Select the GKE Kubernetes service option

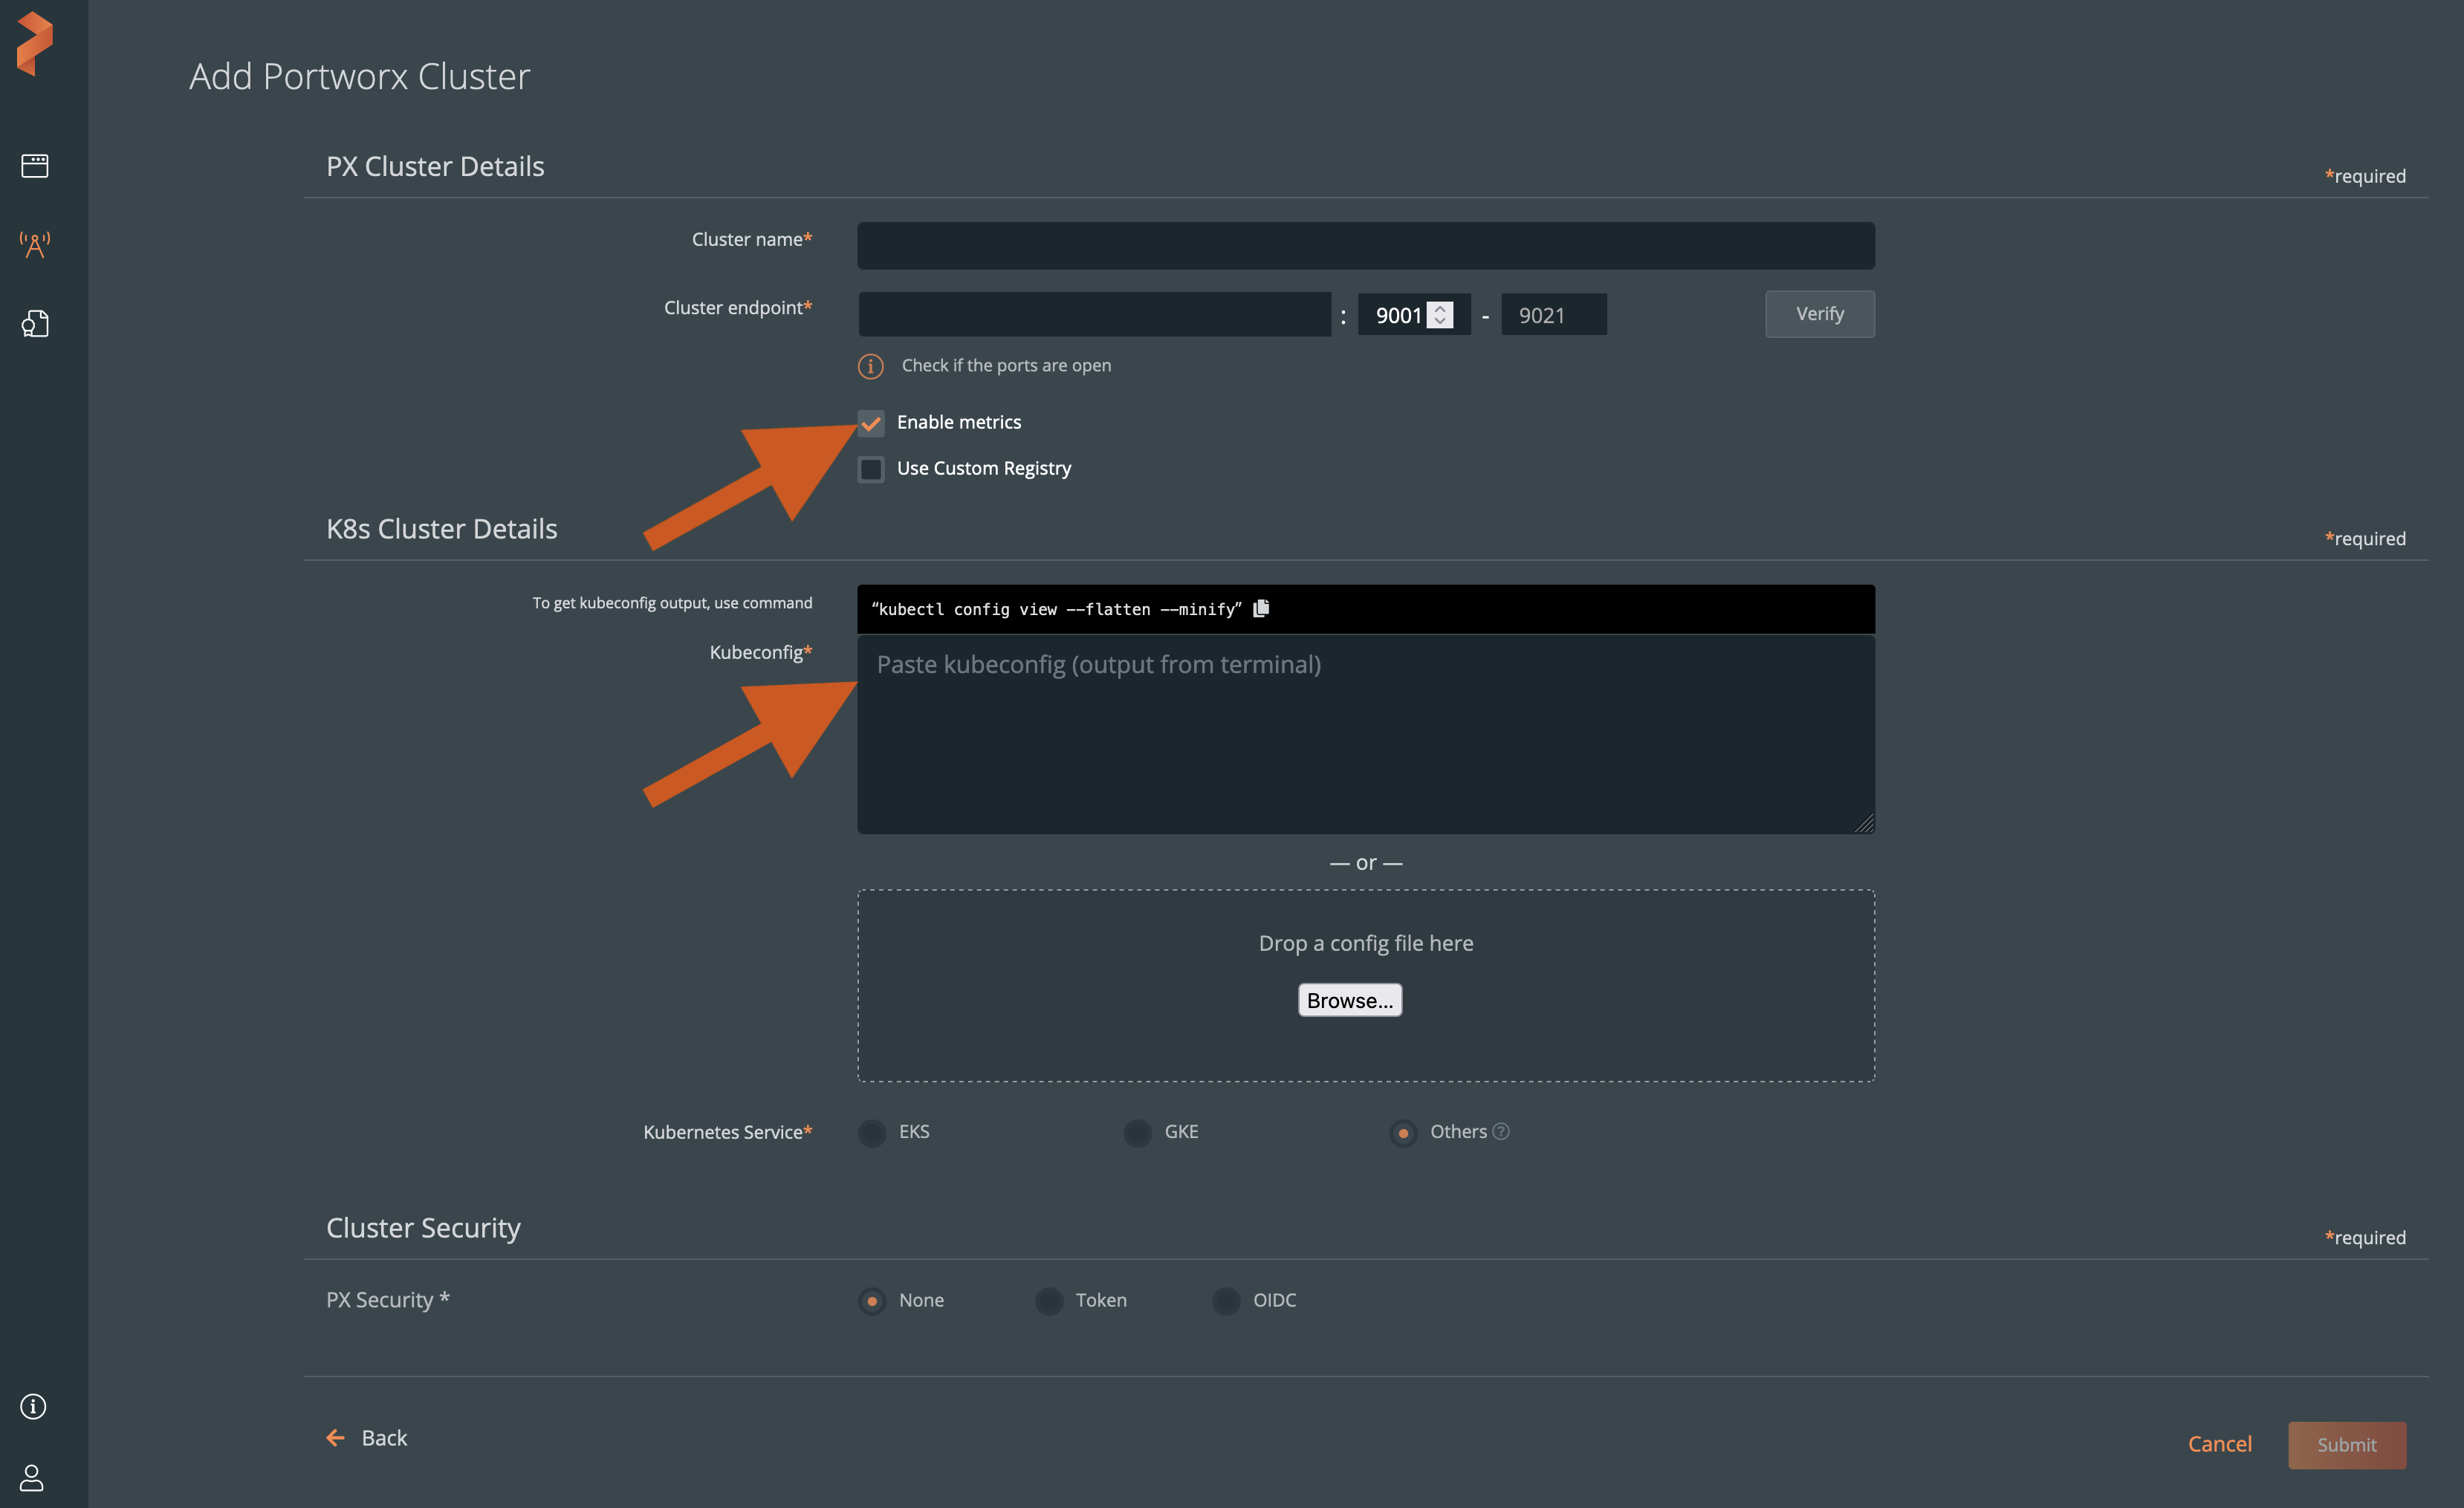1137,1132
